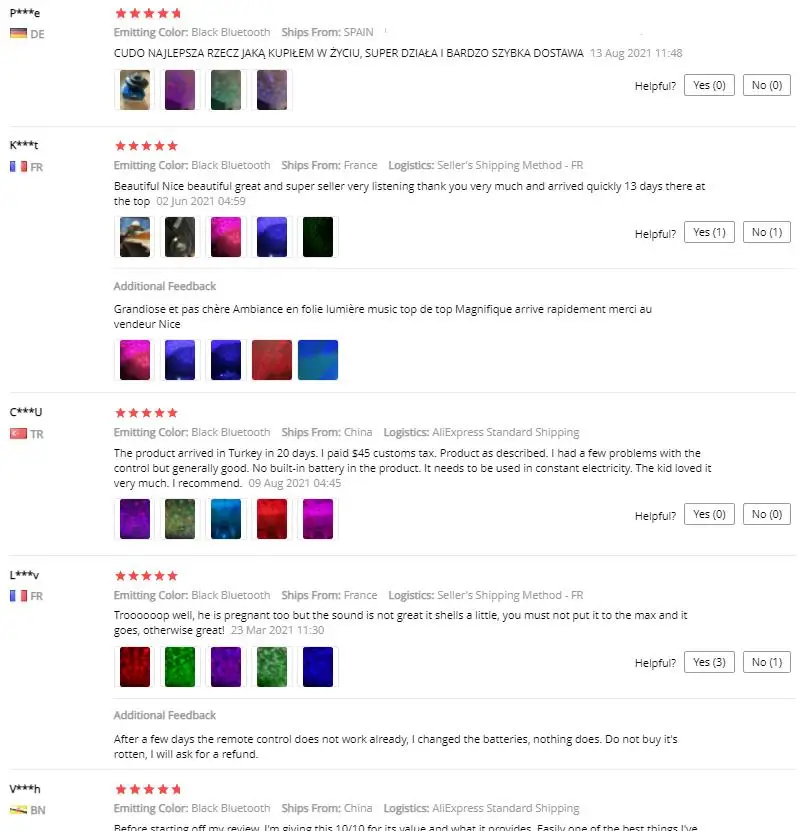Mark P***e's review helpful with Yes (0)

pos(709,86)
